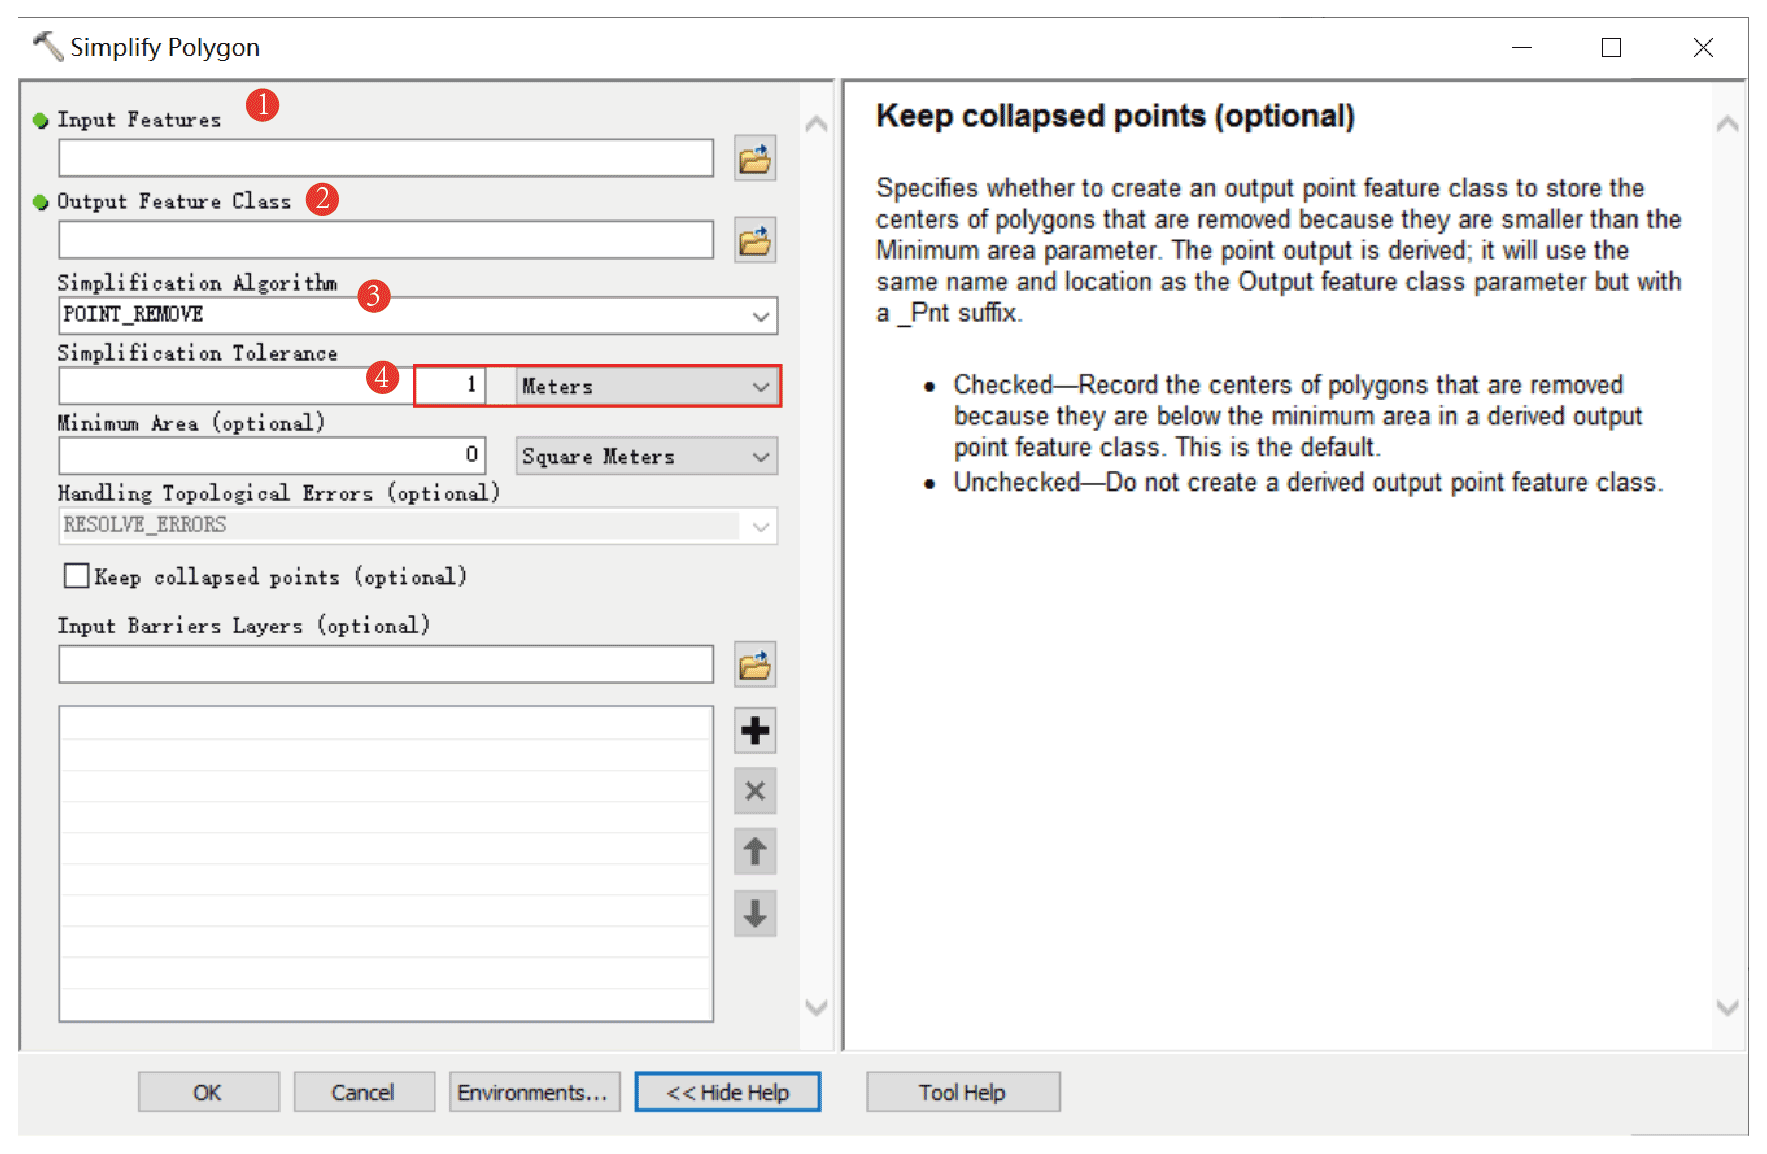Screen dimensions: 1767x1154
Task: Click the plus icon to add barrier layer
Action: (x=754, y=731)
